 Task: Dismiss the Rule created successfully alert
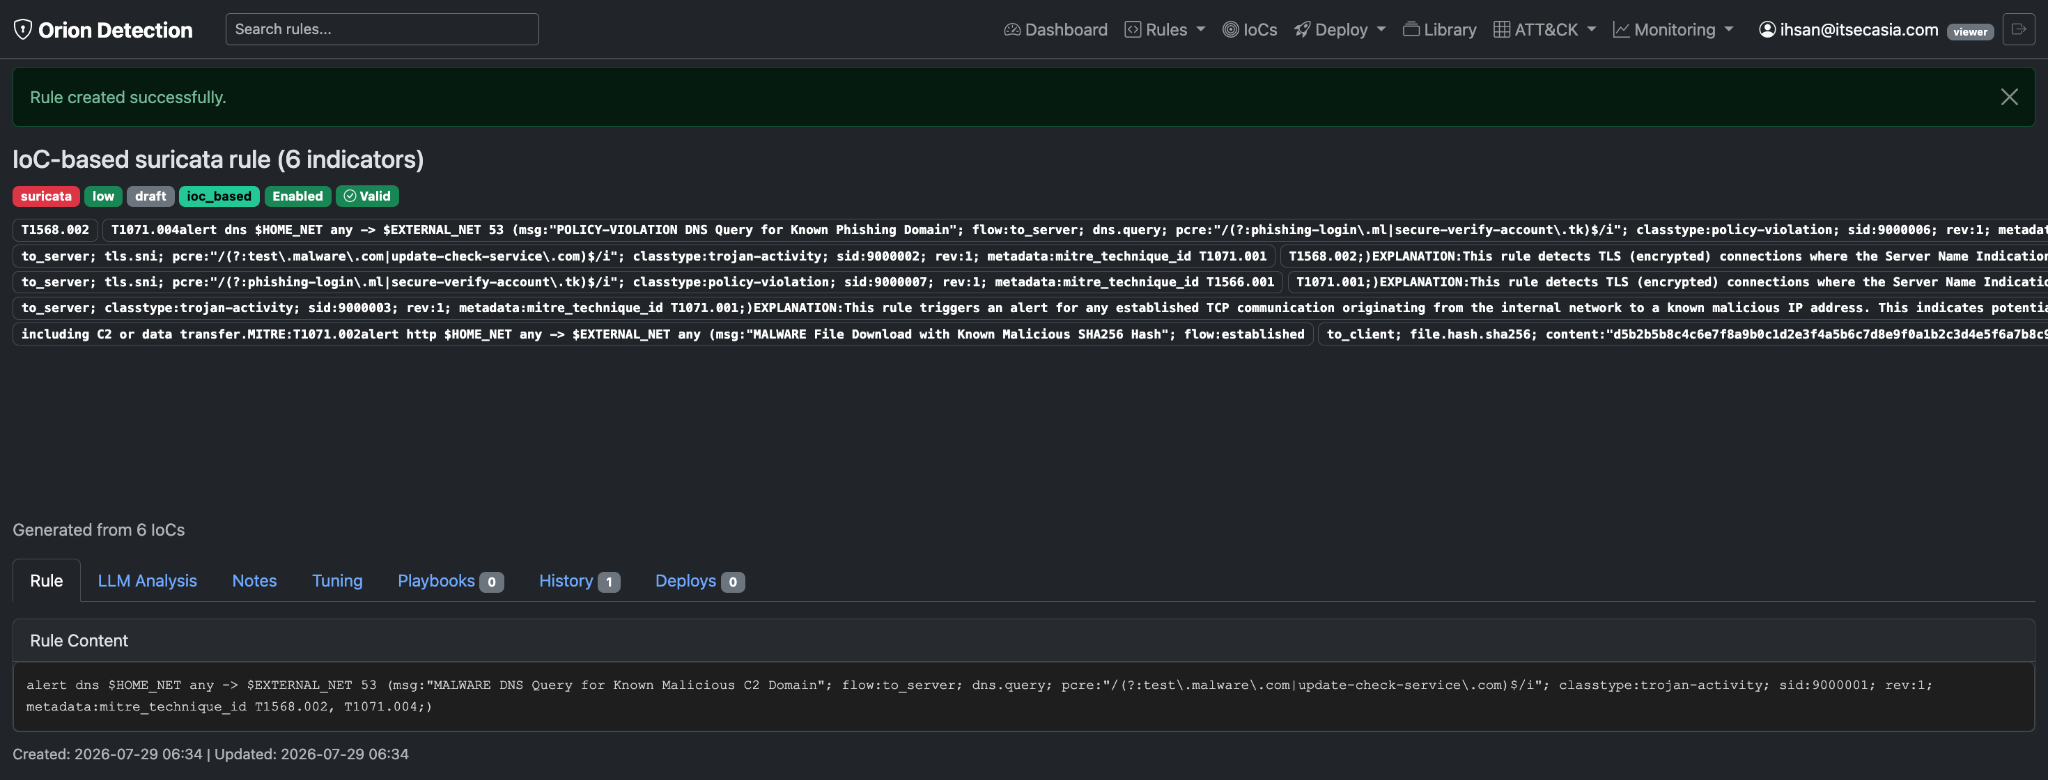click(x=2009, y=97)
